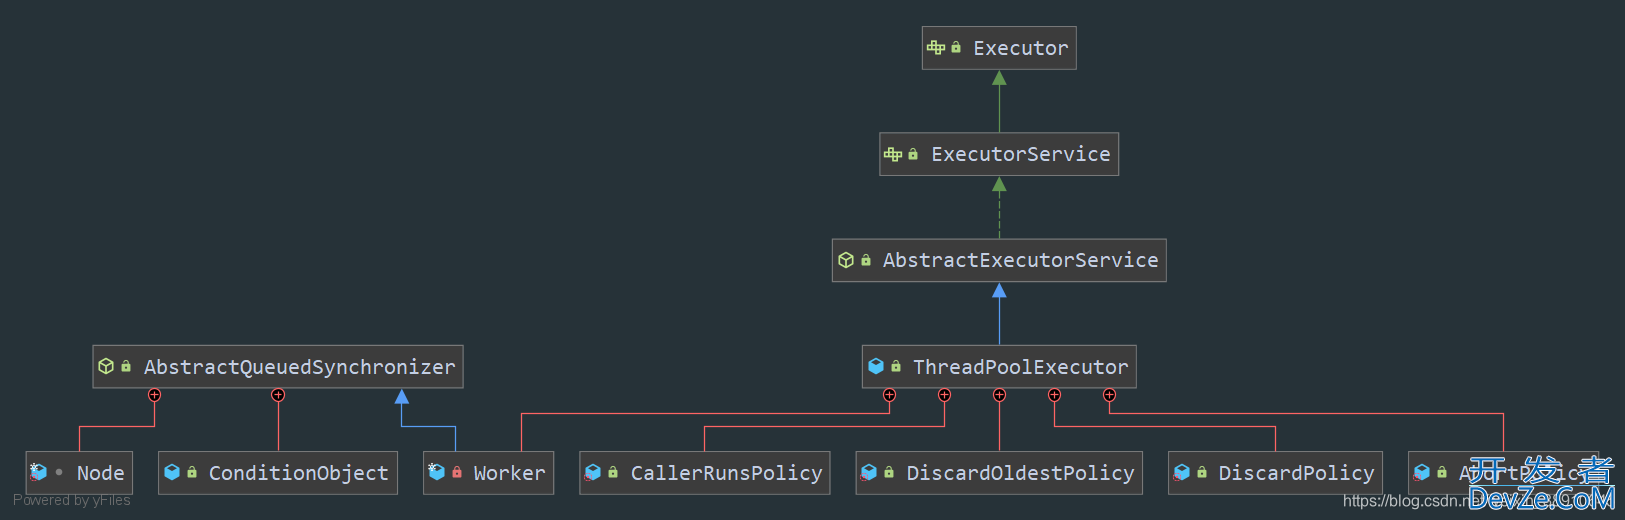Click the lock icon beside AbstractQueuedSynchronizer
This screenshot has height=520, width=1625.
(126, 366)
